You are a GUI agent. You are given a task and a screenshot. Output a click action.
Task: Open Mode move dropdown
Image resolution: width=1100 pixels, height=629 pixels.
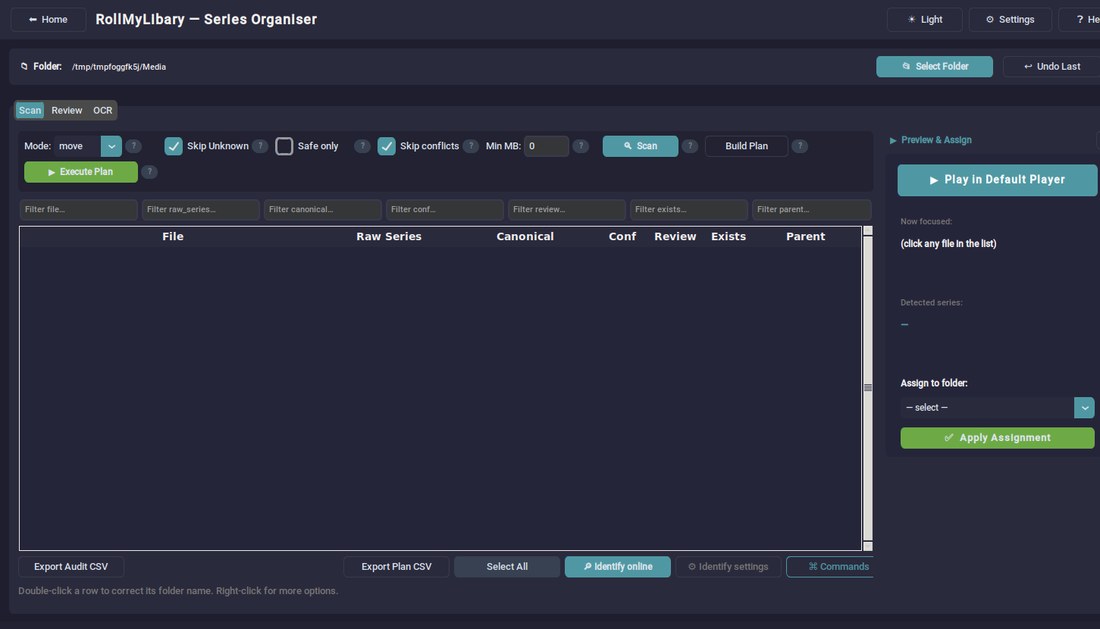pyautogui.click(x=111, y=146)
